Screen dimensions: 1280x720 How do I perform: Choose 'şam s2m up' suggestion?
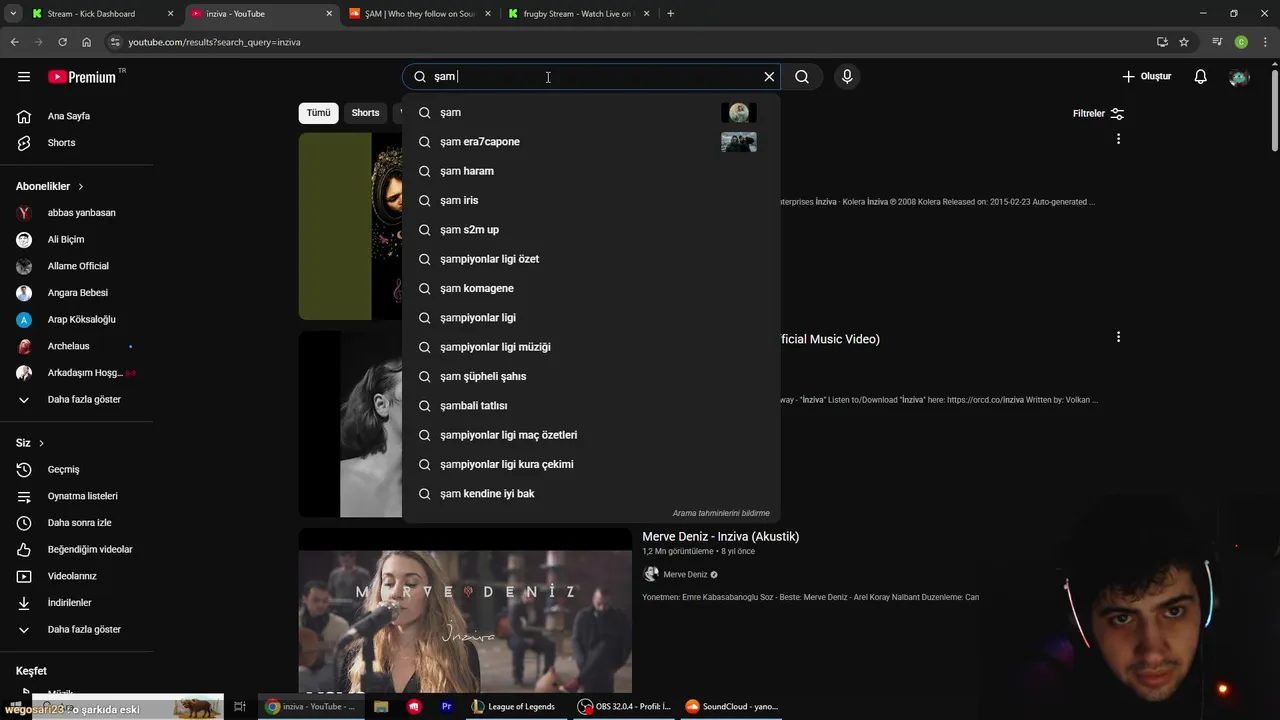pos(591,230)
